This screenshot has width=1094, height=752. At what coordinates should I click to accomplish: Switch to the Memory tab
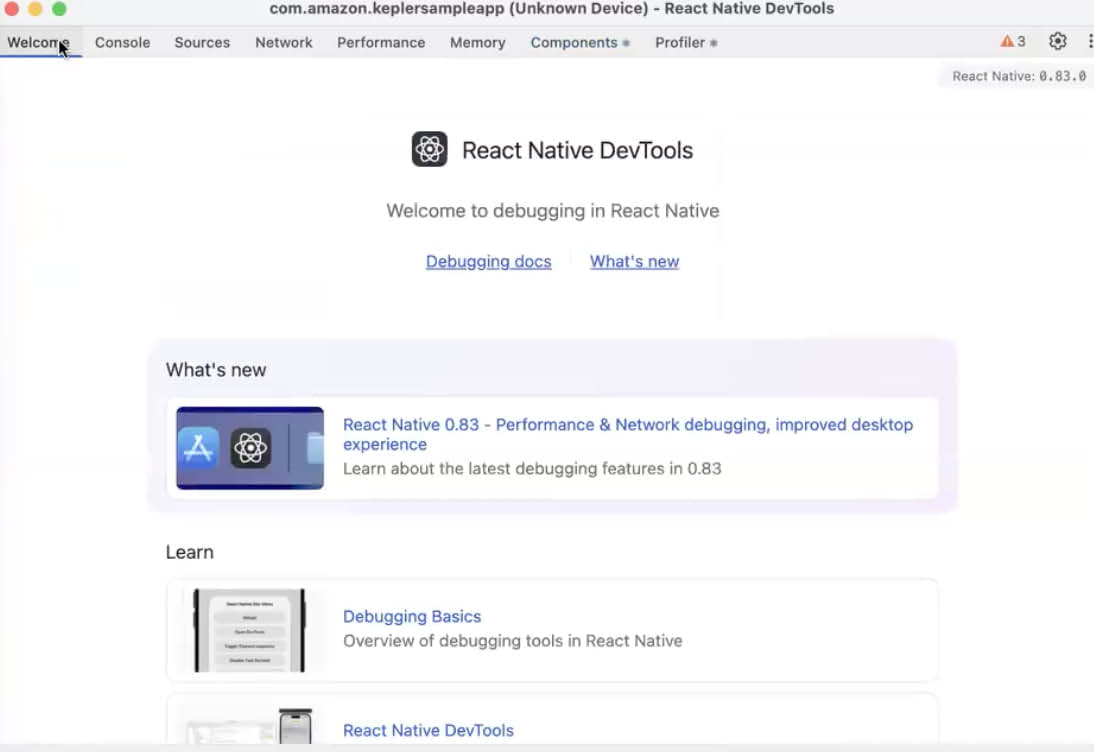click(x=477, y=43)
